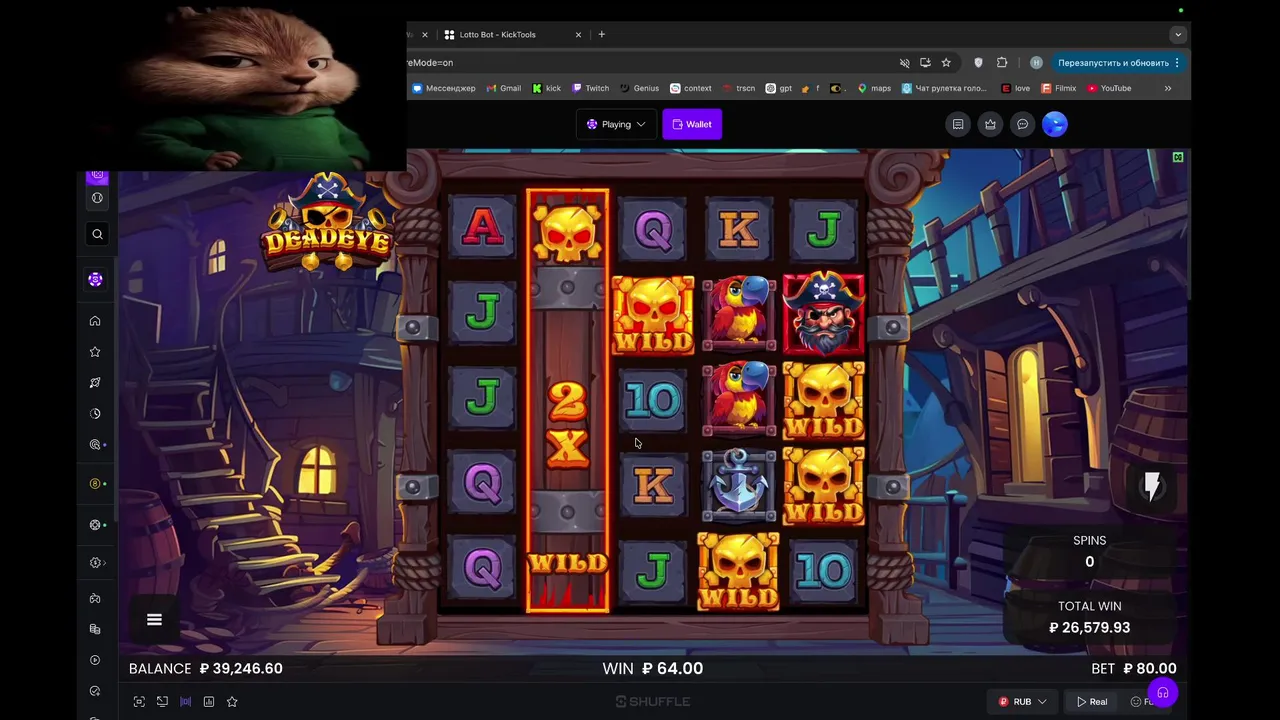Image resolution: width=1280 pixels, height=720 pixels.
Task: Open the casino chip icon in sidebar
Action: [x=95, y=280]
